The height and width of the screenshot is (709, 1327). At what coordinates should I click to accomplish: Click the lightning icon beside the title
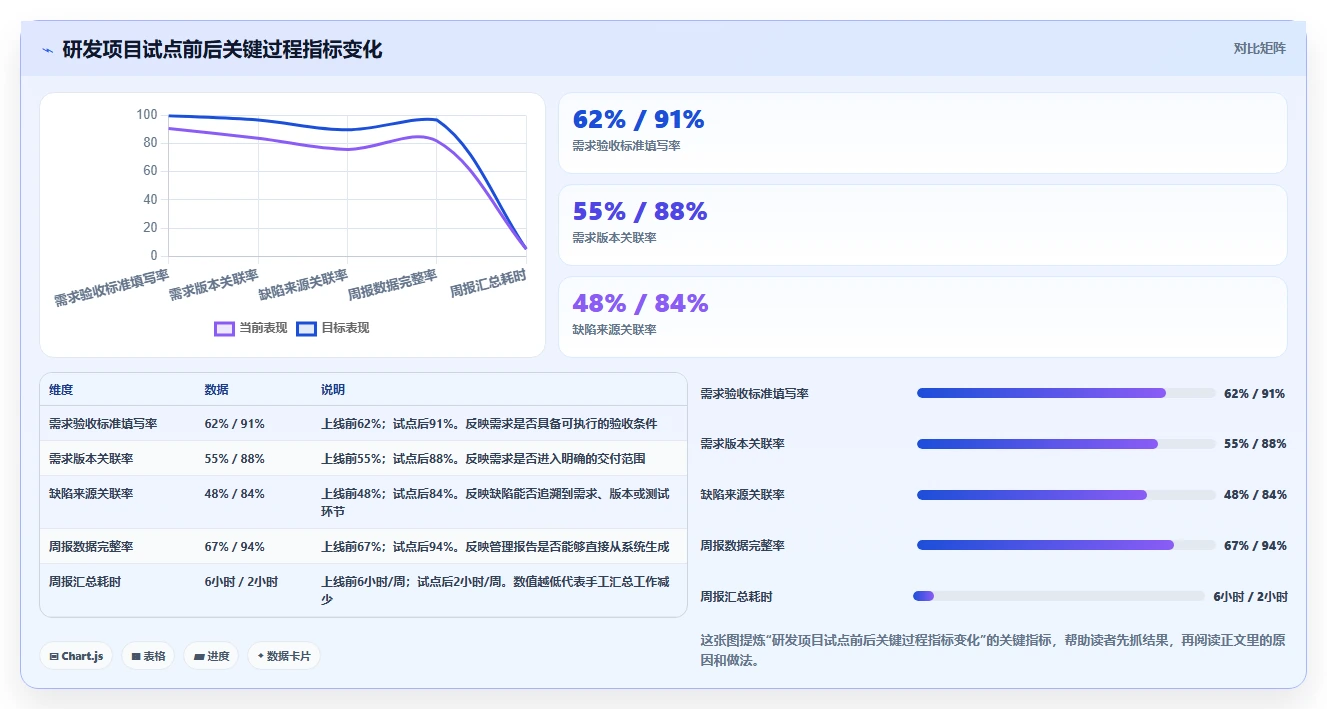tap(48, 50)
